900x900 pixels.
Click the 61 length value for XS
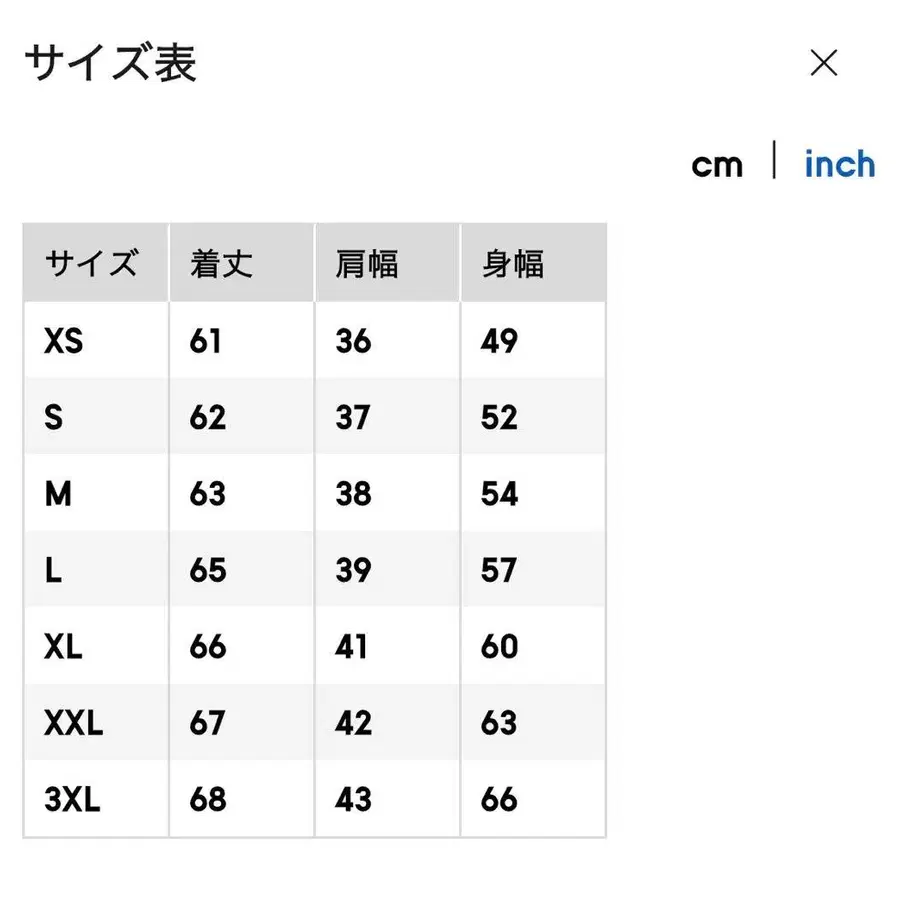206,340
